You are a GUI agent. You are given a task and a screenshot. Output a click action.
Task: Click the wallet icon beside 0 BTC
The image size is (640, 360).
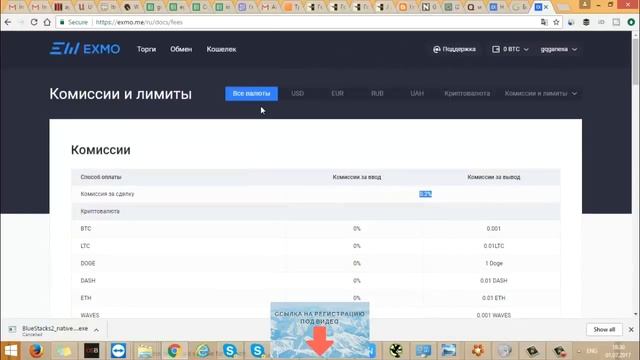click(496, 49)
